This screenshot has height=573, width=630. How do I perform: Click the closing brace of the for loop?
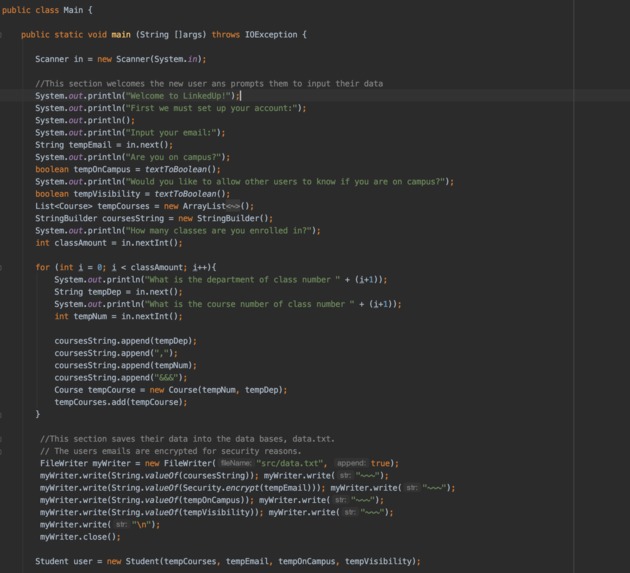37,414
